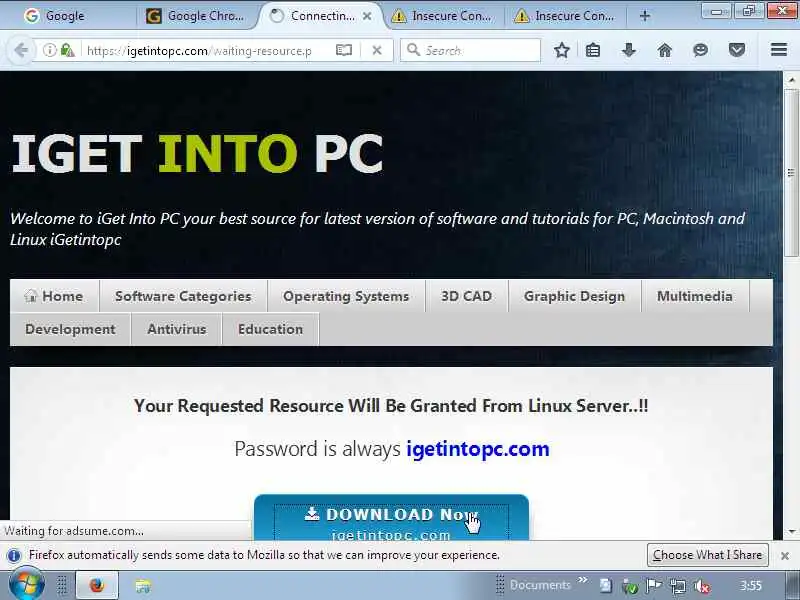
Task: Click the page tray icon beside the Documents chevron
Action: pos(606,586)
